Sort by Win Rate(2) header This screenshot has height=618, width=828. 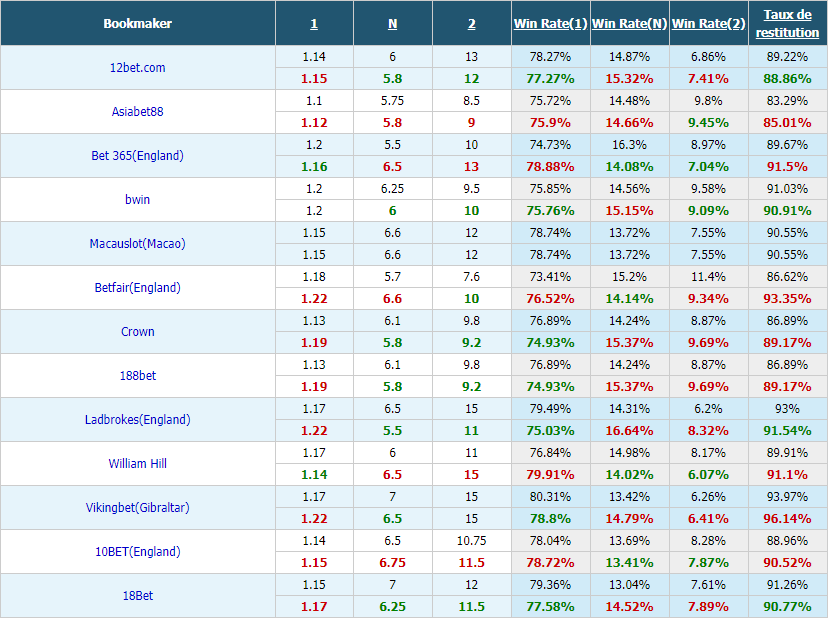tap(708, 24)
